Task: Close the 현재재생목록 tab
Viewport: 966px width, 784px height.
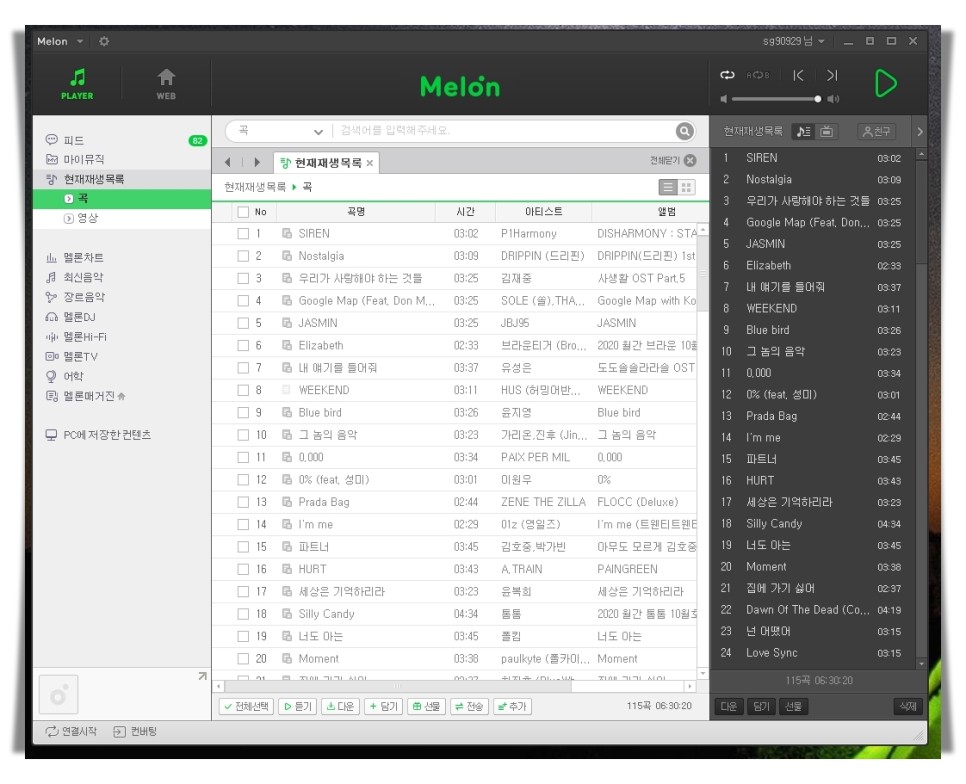Action: click(370, 163)
